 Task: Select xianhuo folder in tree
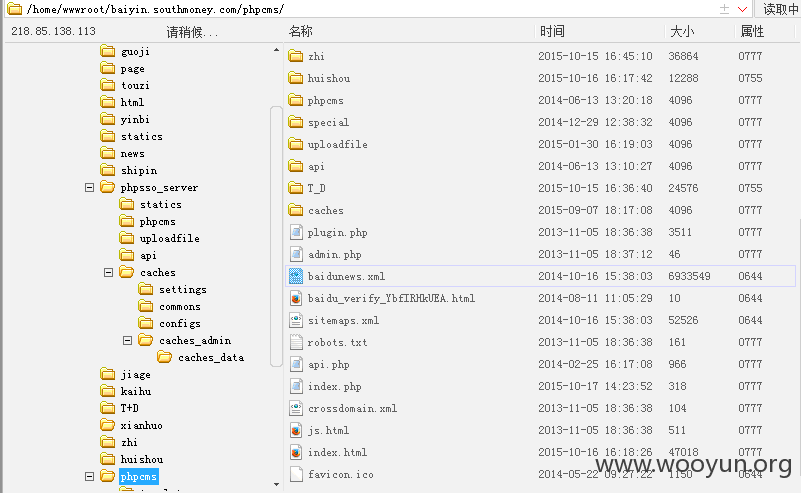(141, 425)
